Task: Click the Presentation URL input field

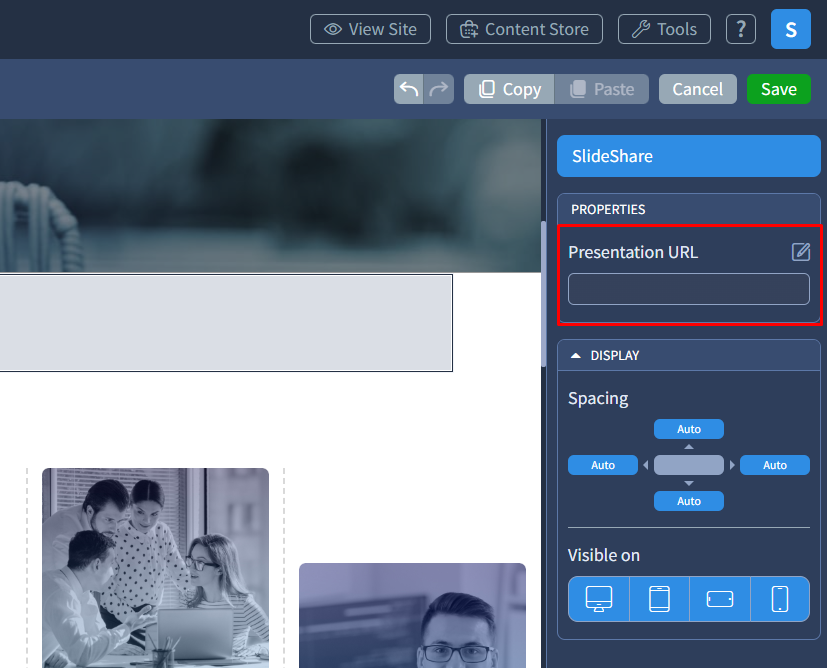Action: [689, 290]
